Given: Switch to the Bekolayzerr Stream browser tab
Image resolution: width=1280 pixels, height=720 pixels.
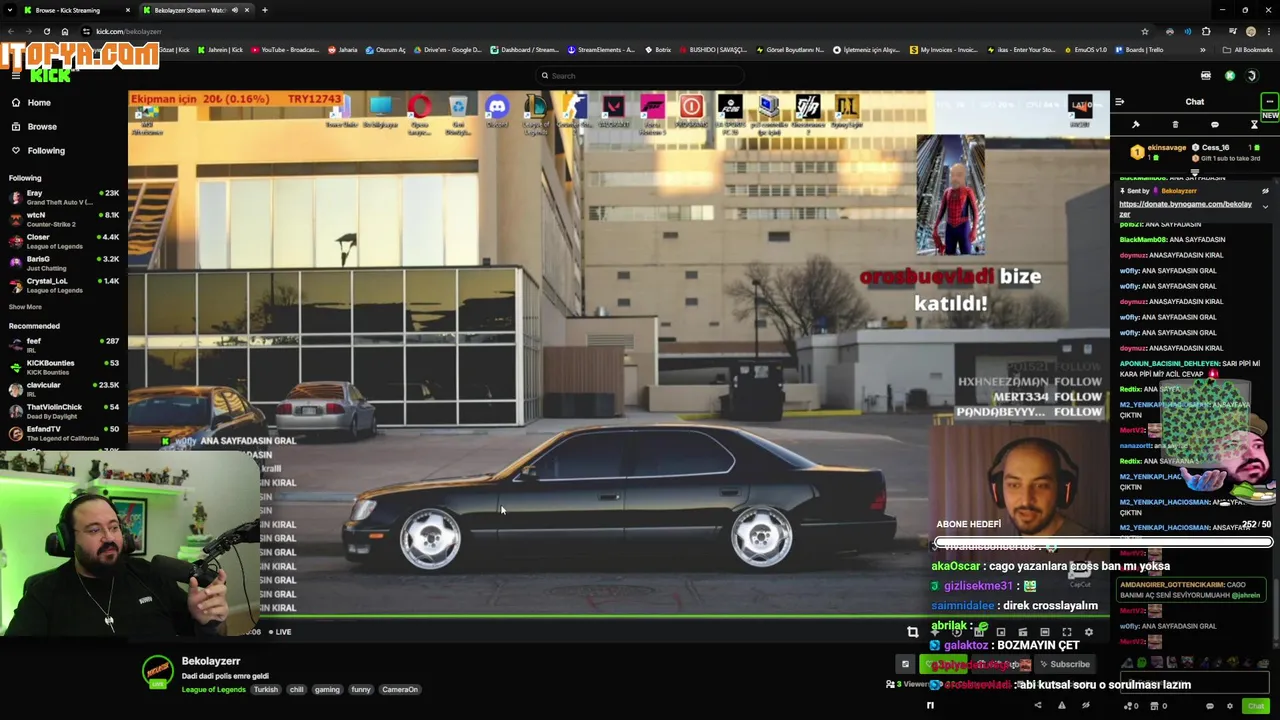Looking at the screenshot, I should tap(195, 10).
